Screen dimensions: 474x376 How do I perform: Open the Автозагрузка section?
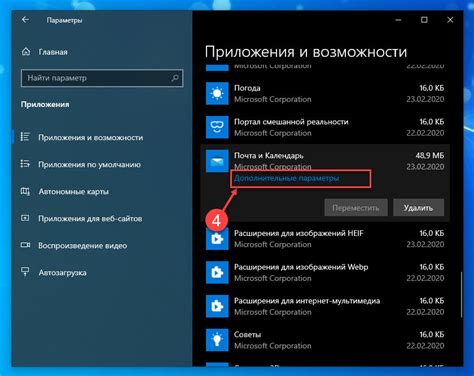pyautogui.click(x=62, y=273)
